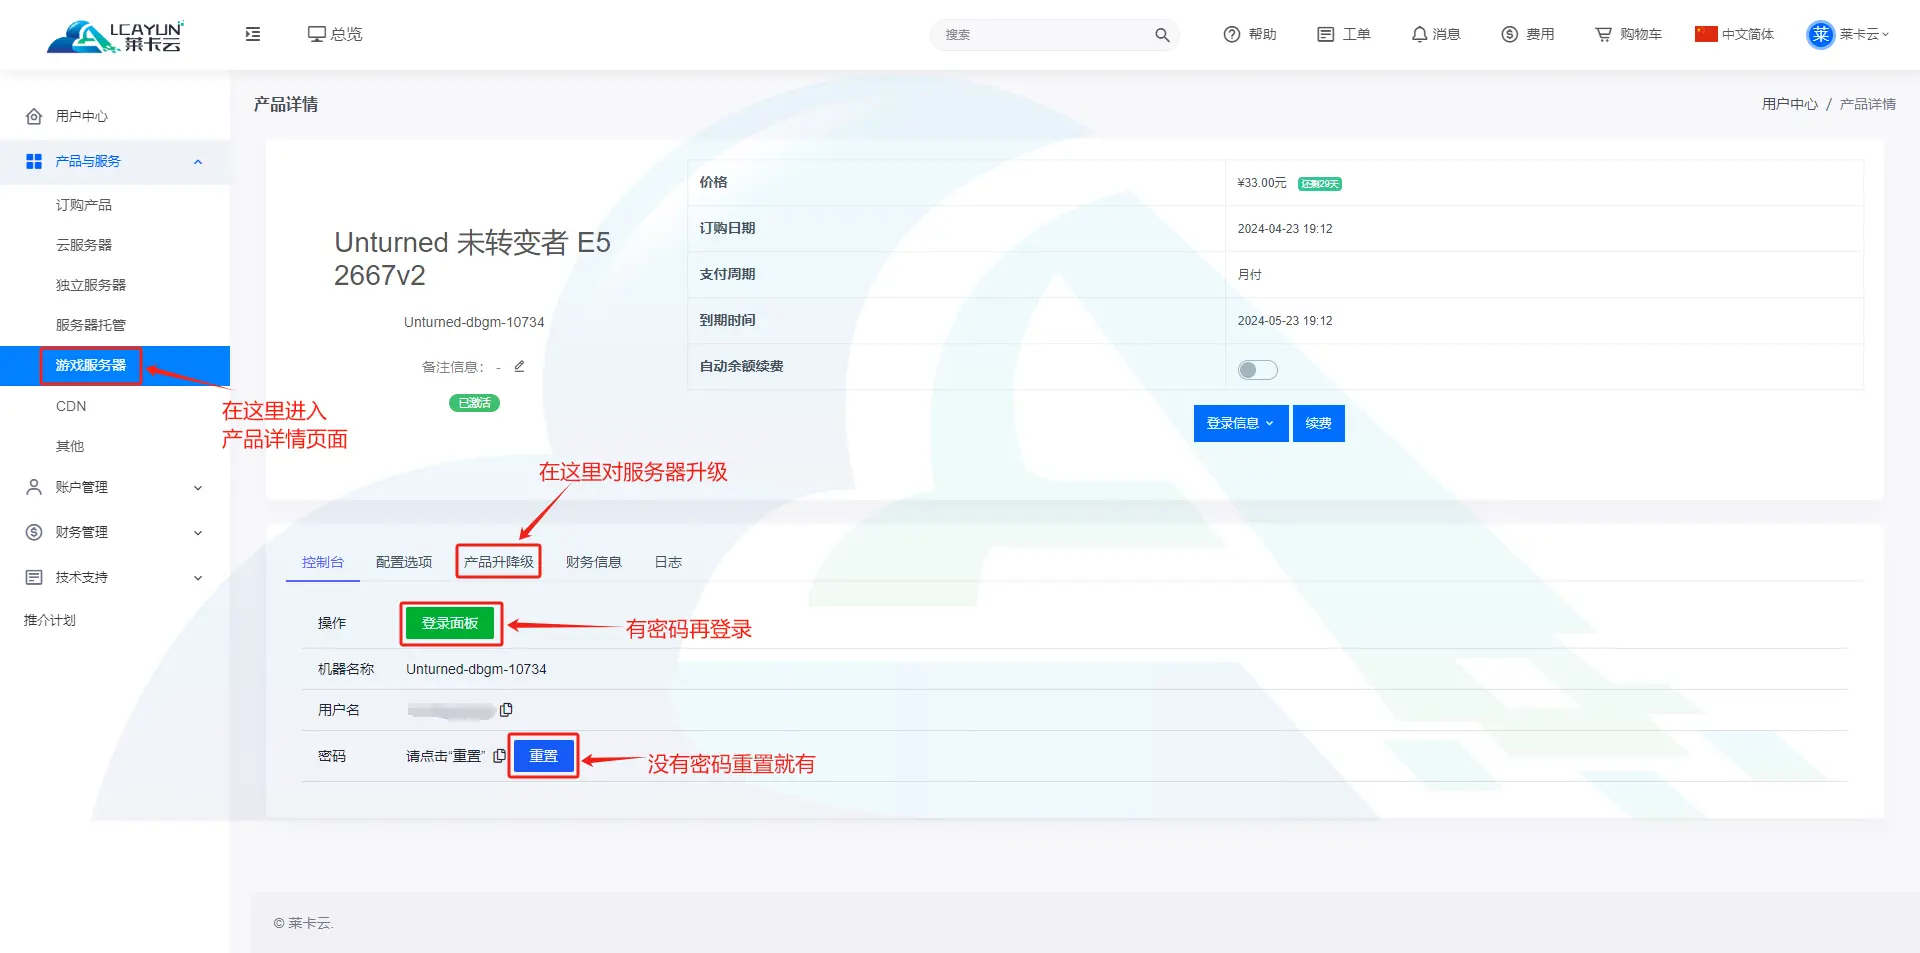Screen dimensions: 1920x953
Task: Open 云服务器 in the sidebar
Action: 84,245
